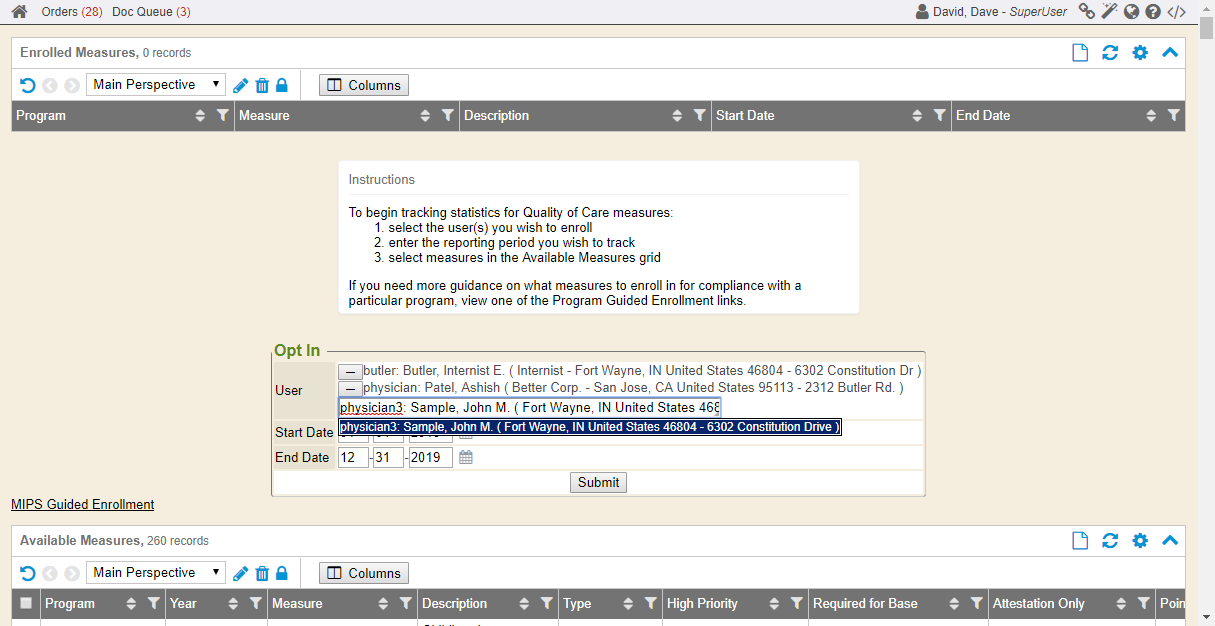This screenshot has height=626, width=1215.
Task: Delete the Available Measures perspective via trash icon
Action: click(262, 573)
